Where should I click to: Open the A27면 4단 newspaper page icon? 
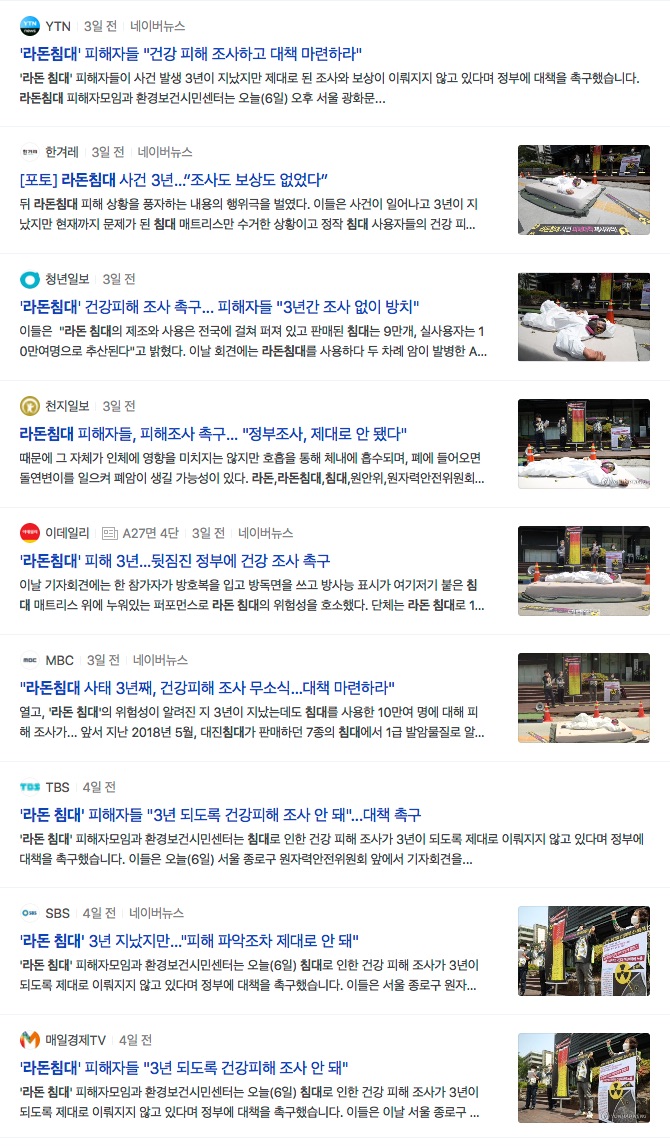coord(110,533)
